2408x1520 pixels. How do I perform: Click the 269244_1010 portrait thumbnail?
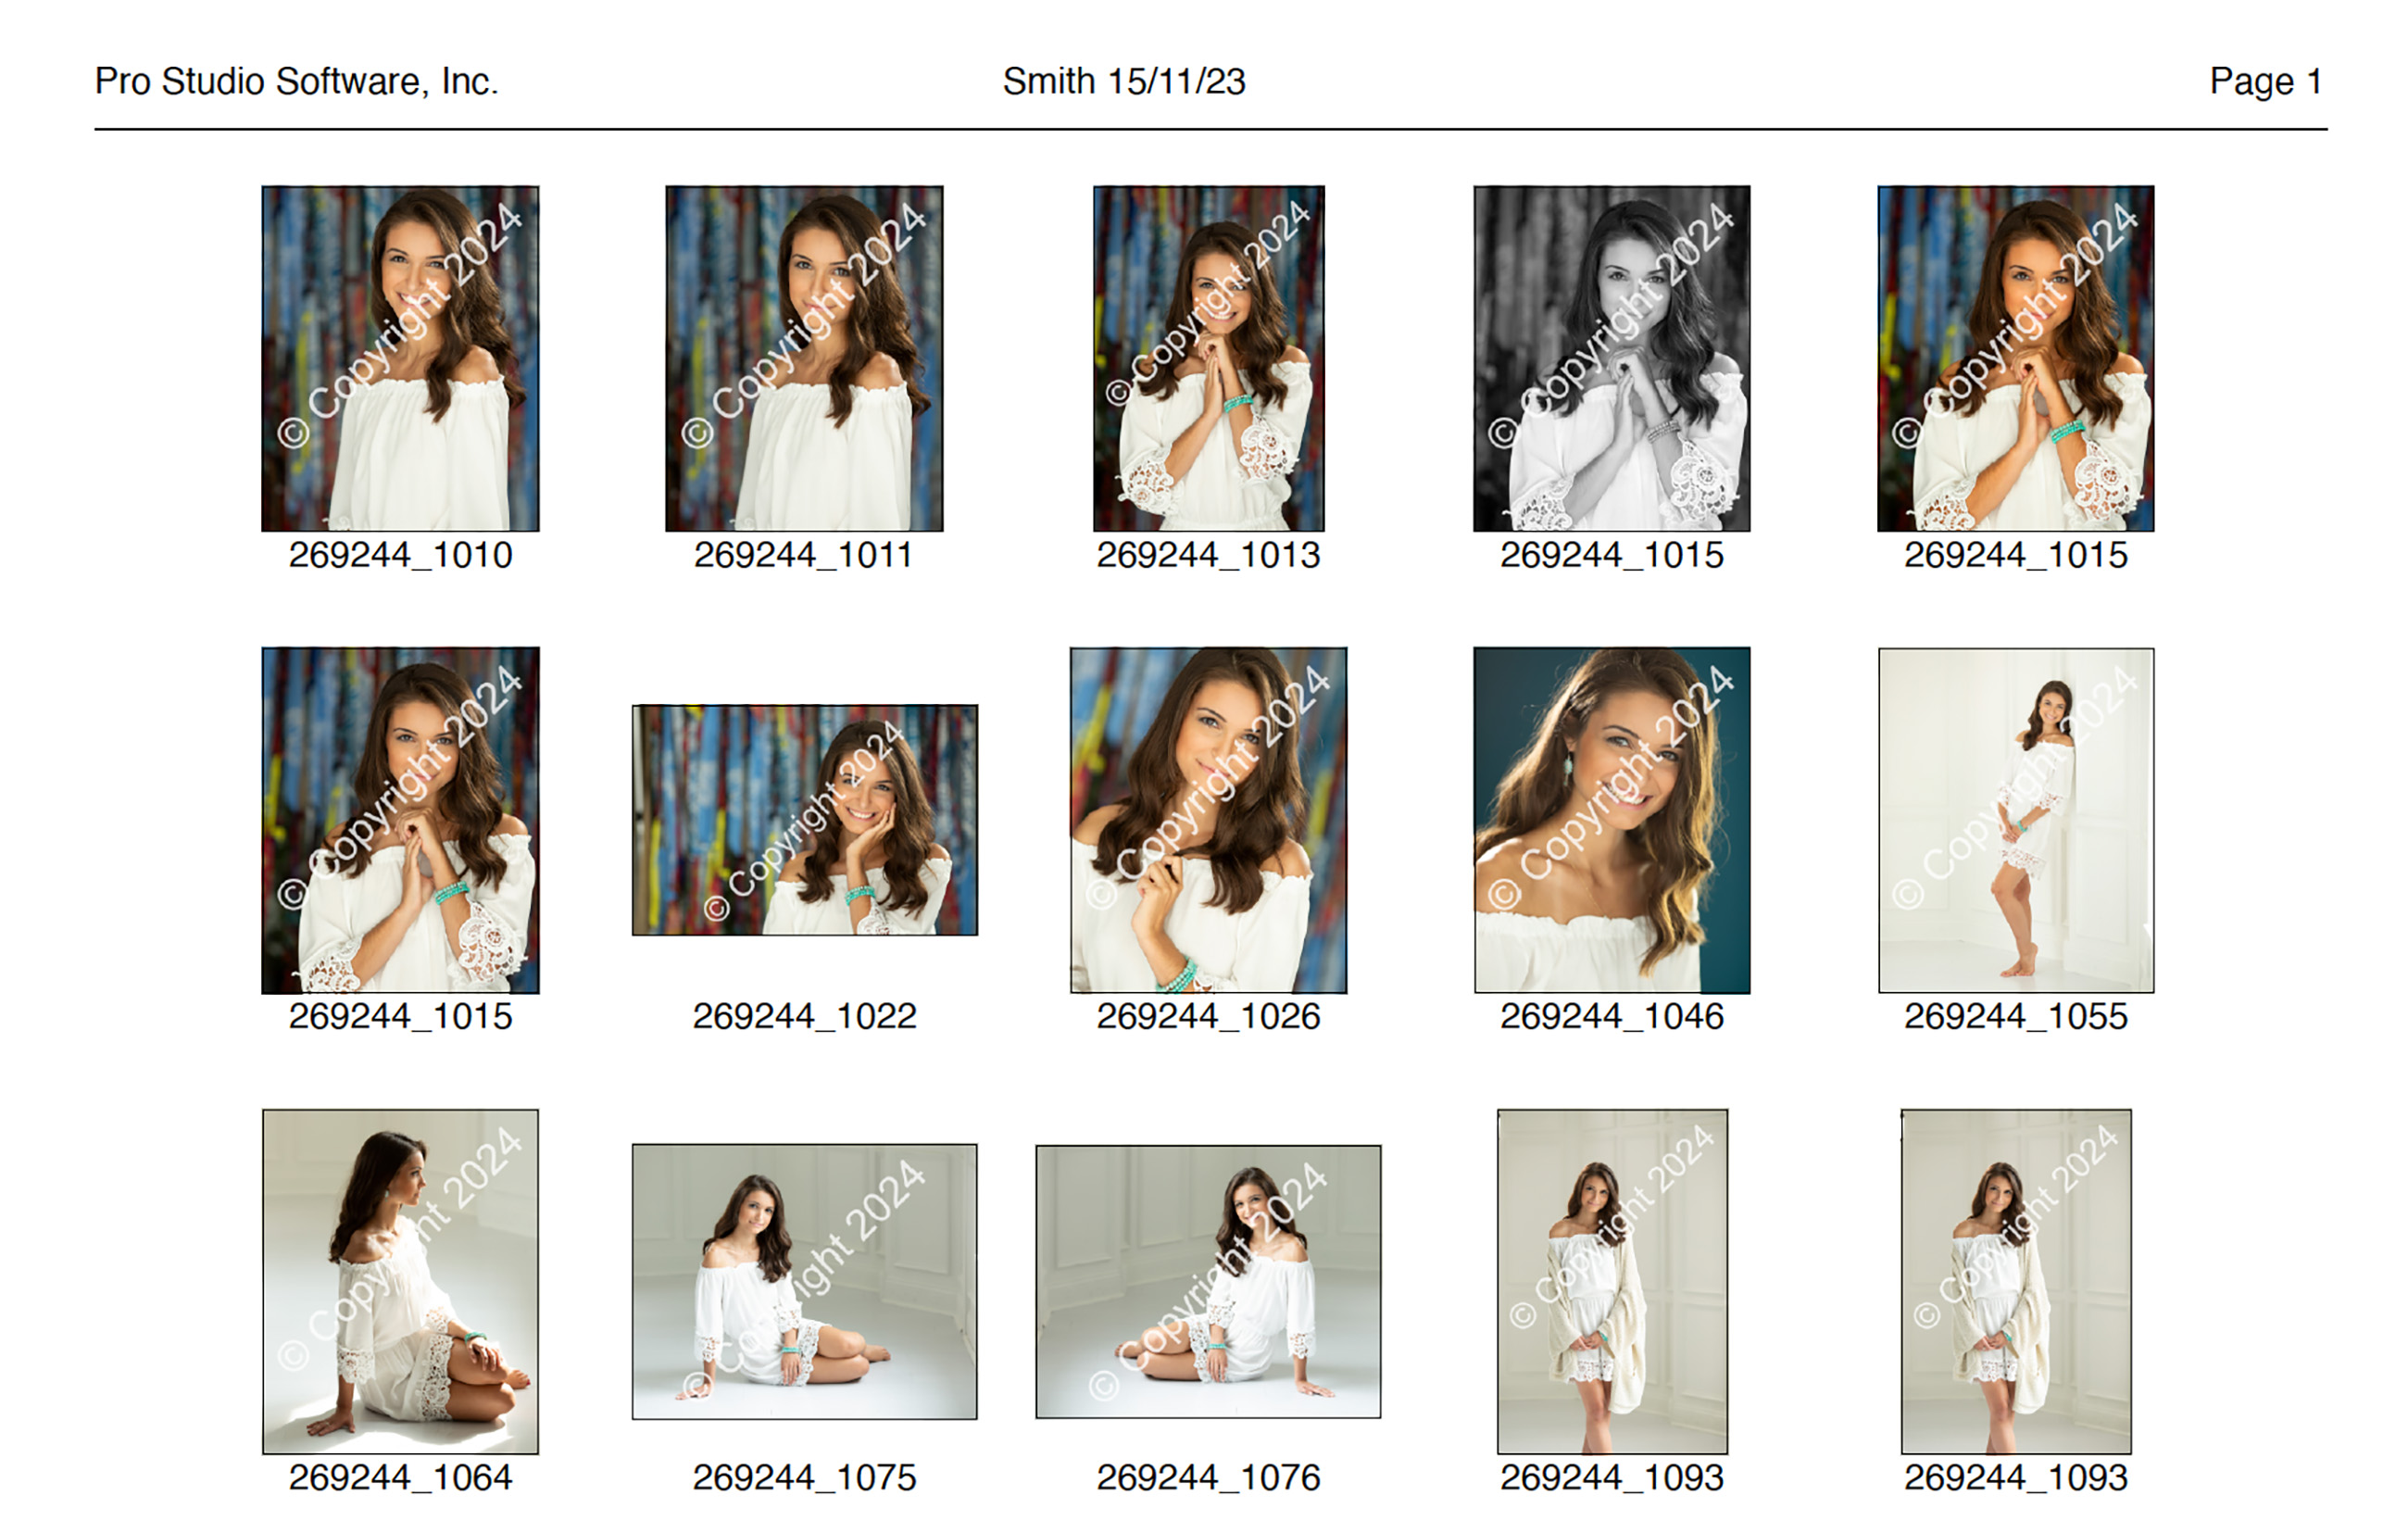400,358
